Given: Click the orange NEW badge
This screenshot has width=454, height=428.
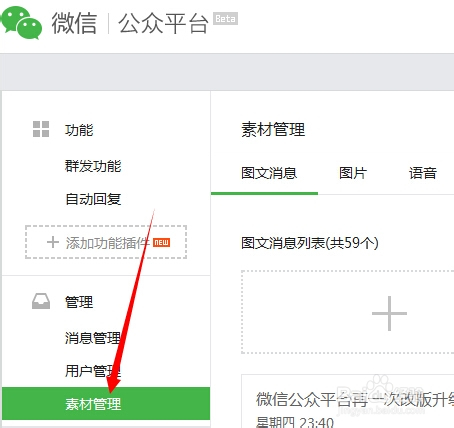Looking at the screenshot, I should 162,242.
